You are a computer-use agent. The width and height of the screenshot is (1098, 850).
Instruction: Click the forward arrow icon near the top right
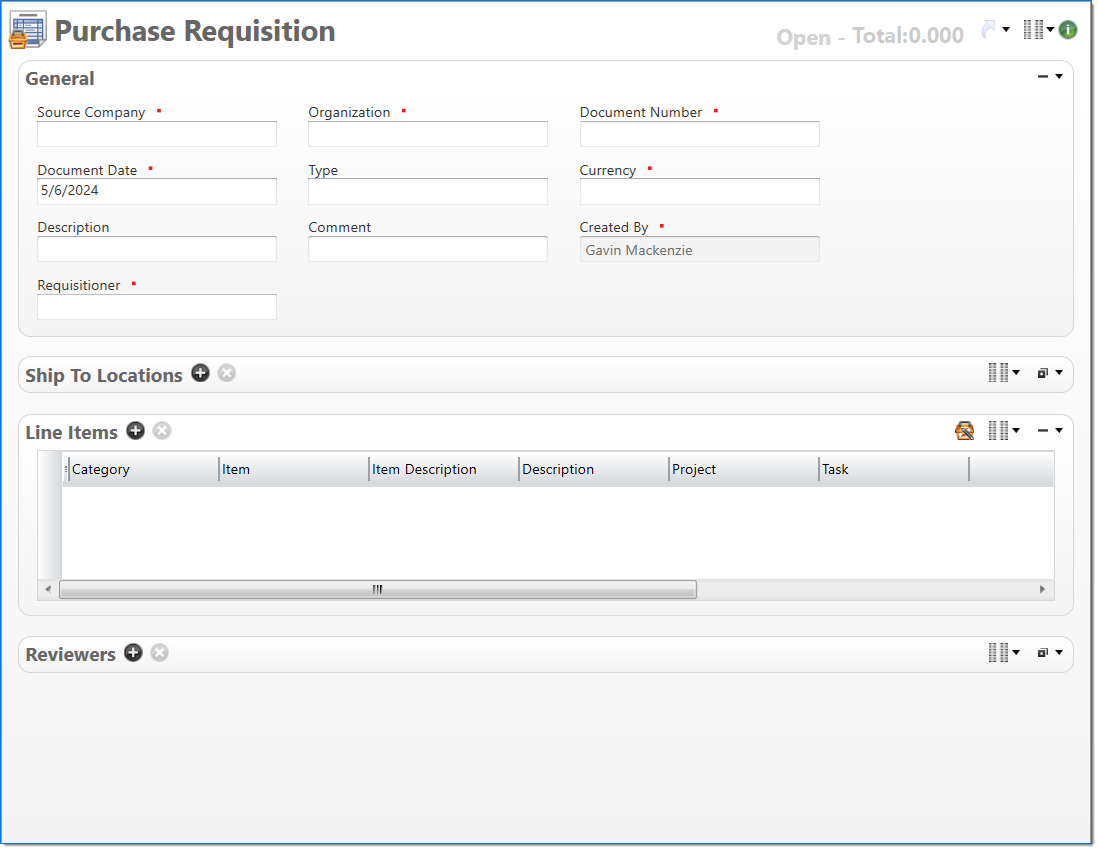(986, 27)
